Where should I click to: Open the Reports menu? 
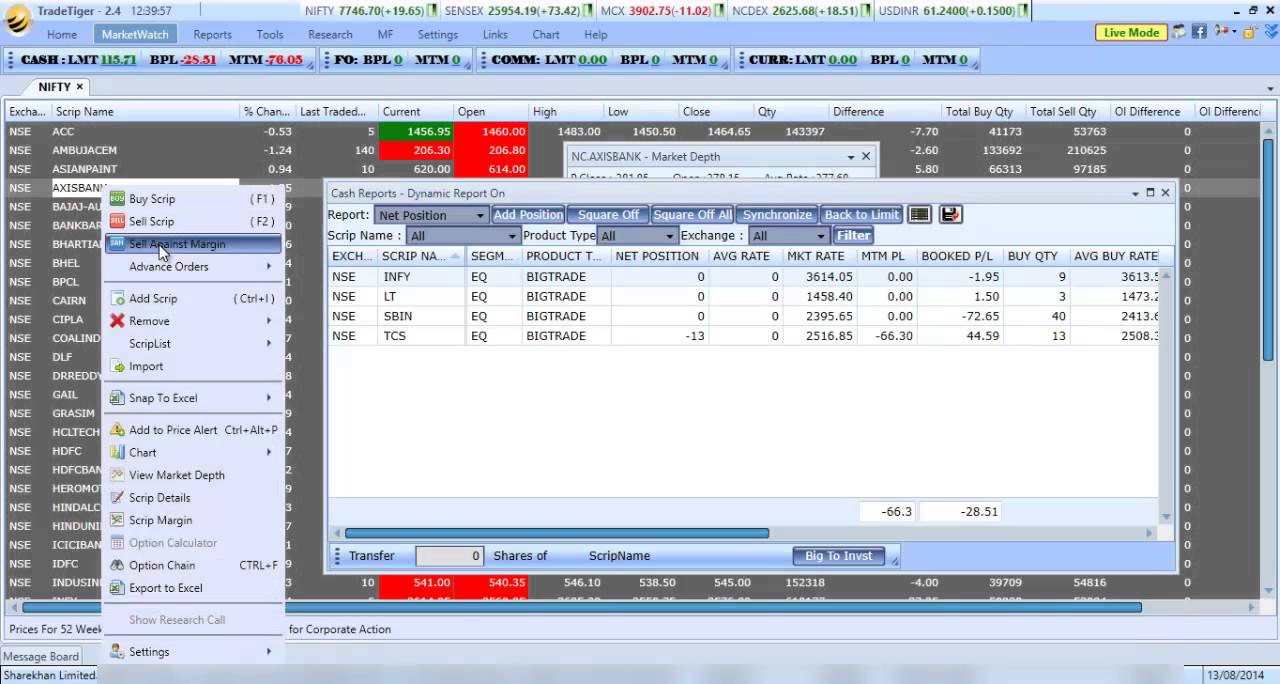(x=213, y=34)
